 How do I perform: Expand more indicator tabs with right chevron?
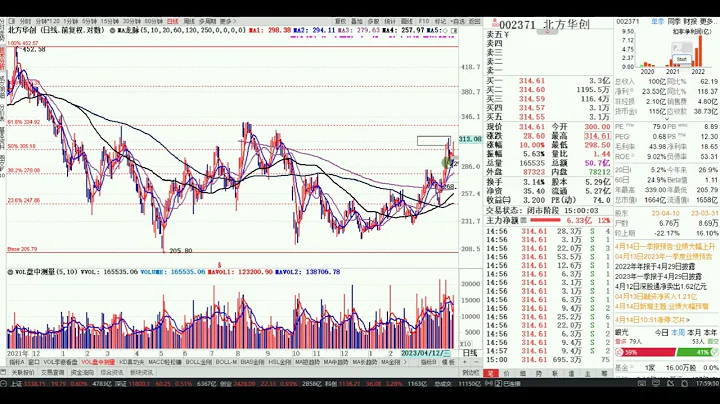tap(405, 362)
